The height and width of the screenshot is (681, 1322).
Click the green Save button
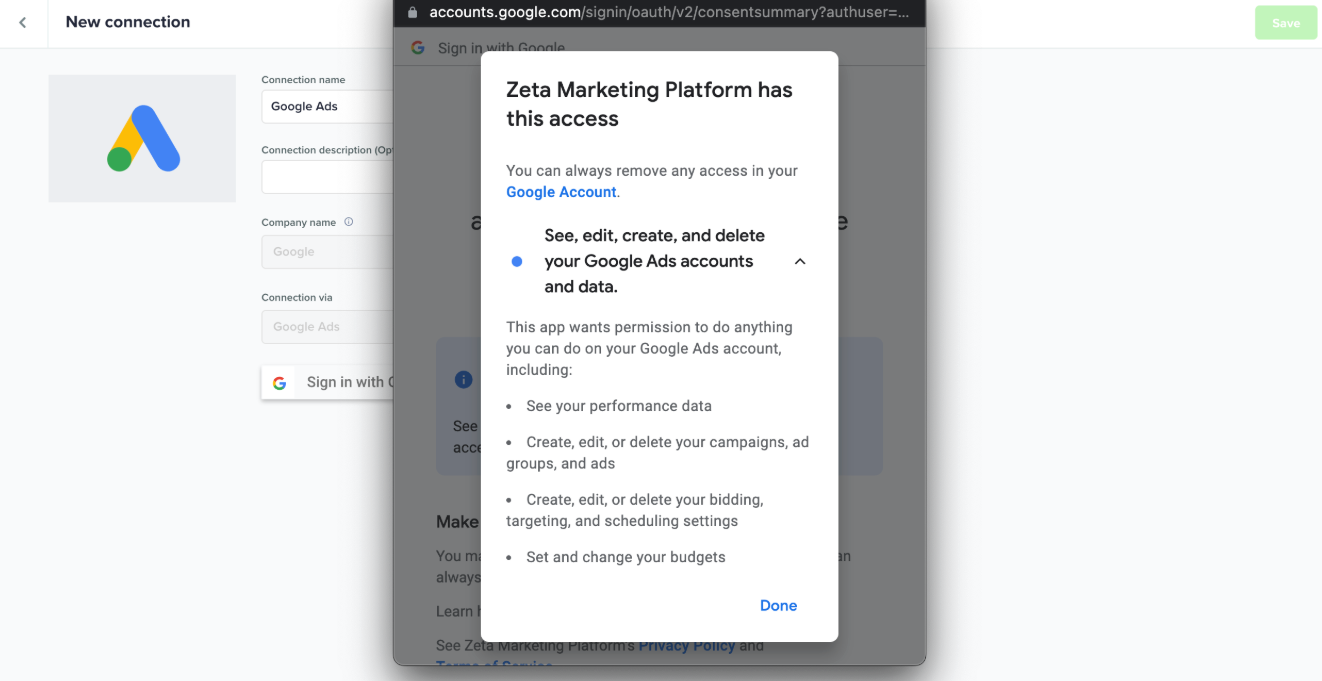pyautogui.click(x=1285, y=23)
